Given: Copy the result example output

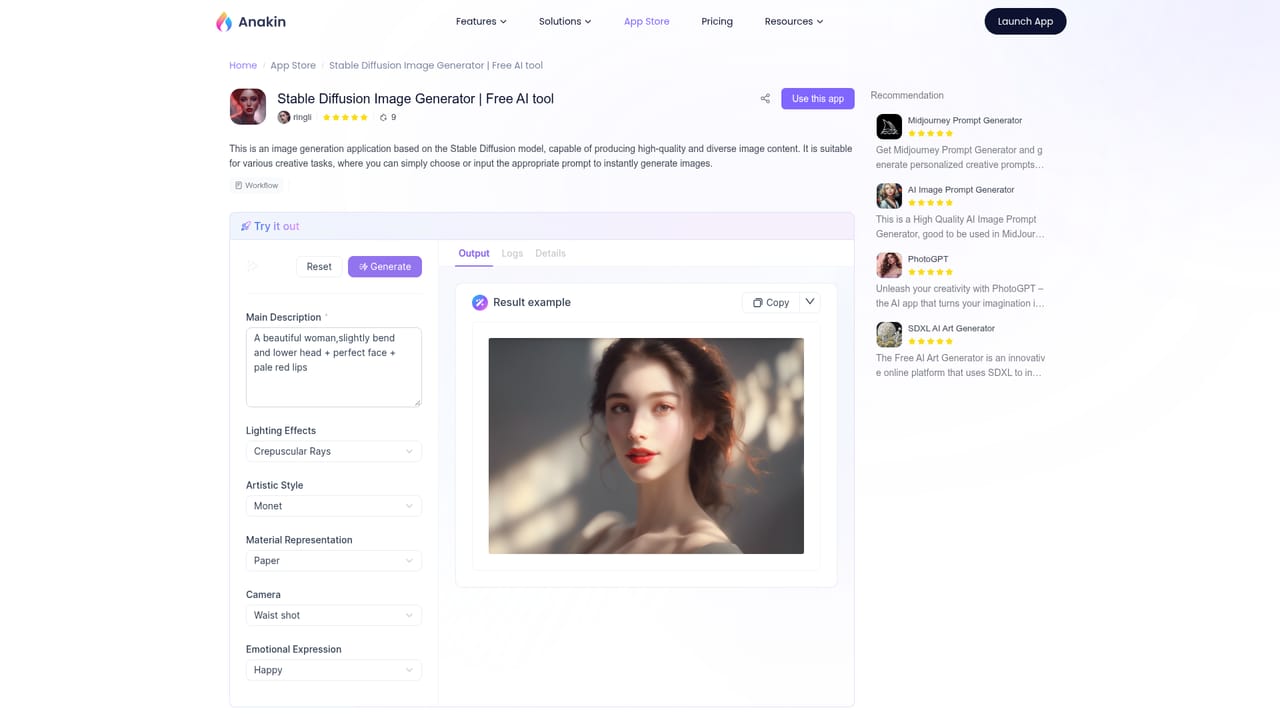Looking at the screenshot, I should coord(771,302).
